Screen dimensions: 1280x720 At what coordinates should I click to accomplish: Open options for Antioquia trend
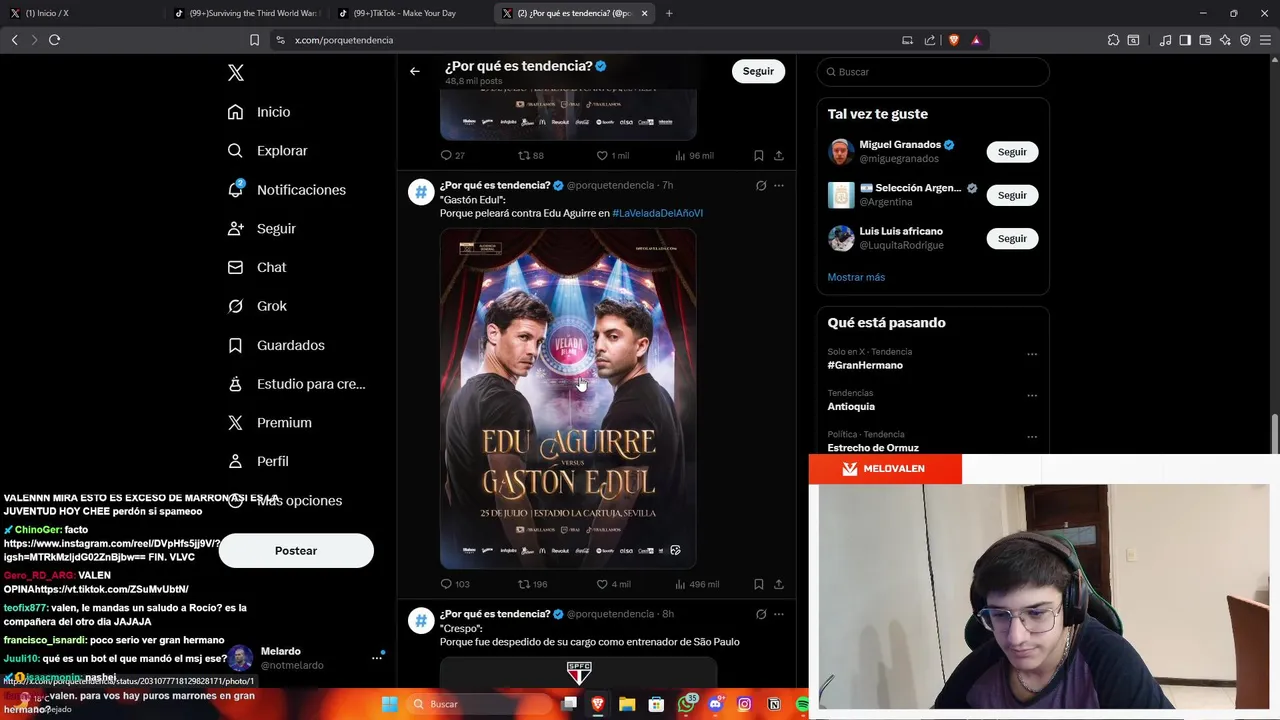coord(1032,396)
